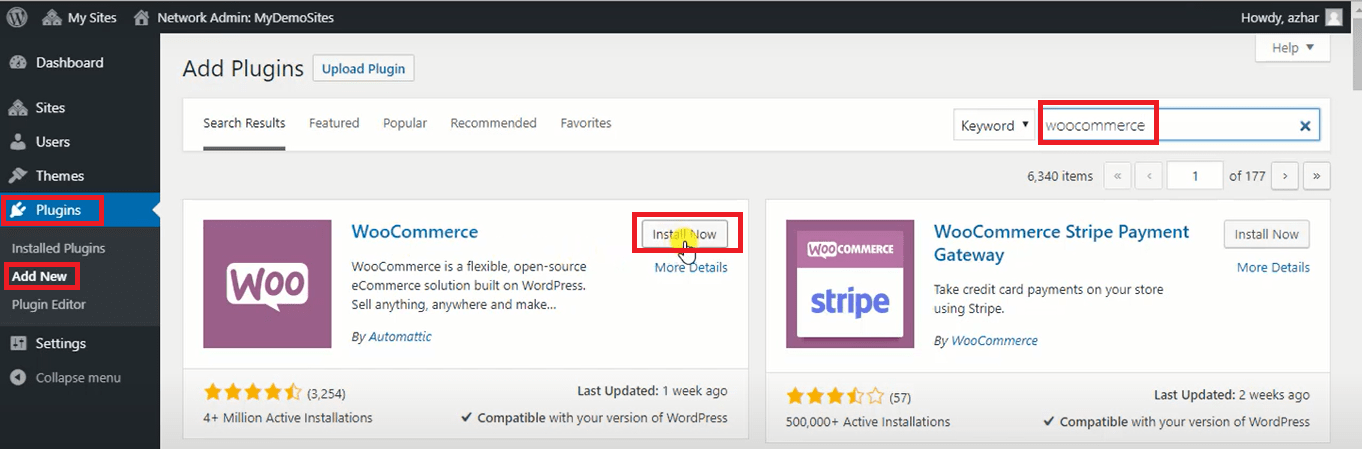This screenshot has height=449, width=1362.
Task: Click the 4+ Million Active Installations text
Action: click(288, 418)
